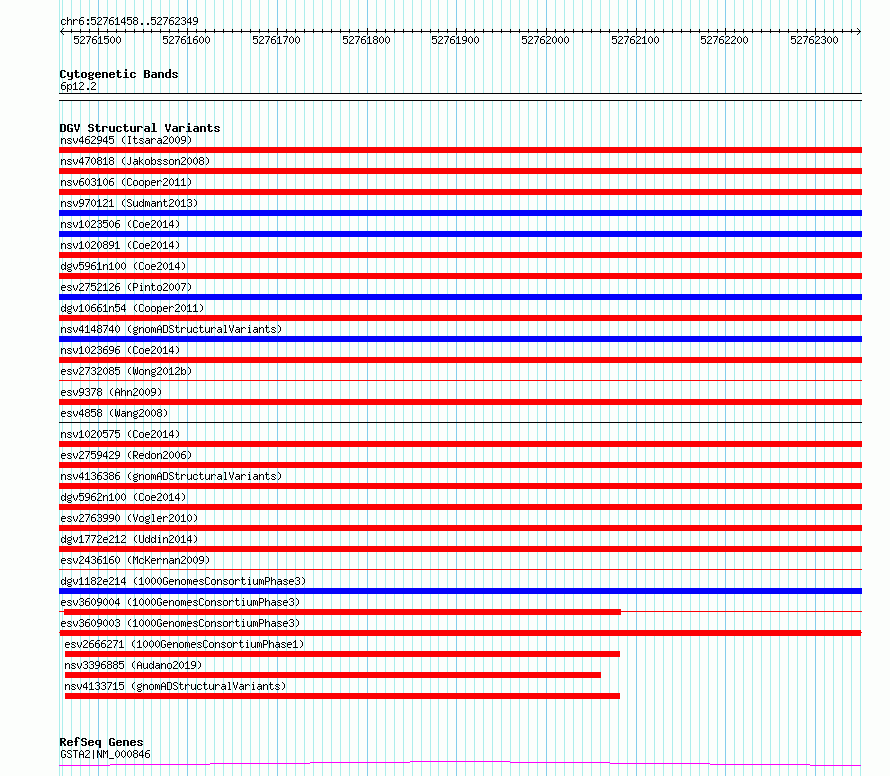
Task: Open the nsv1020575 (Coe2014) label
Action: click(120, 434)
